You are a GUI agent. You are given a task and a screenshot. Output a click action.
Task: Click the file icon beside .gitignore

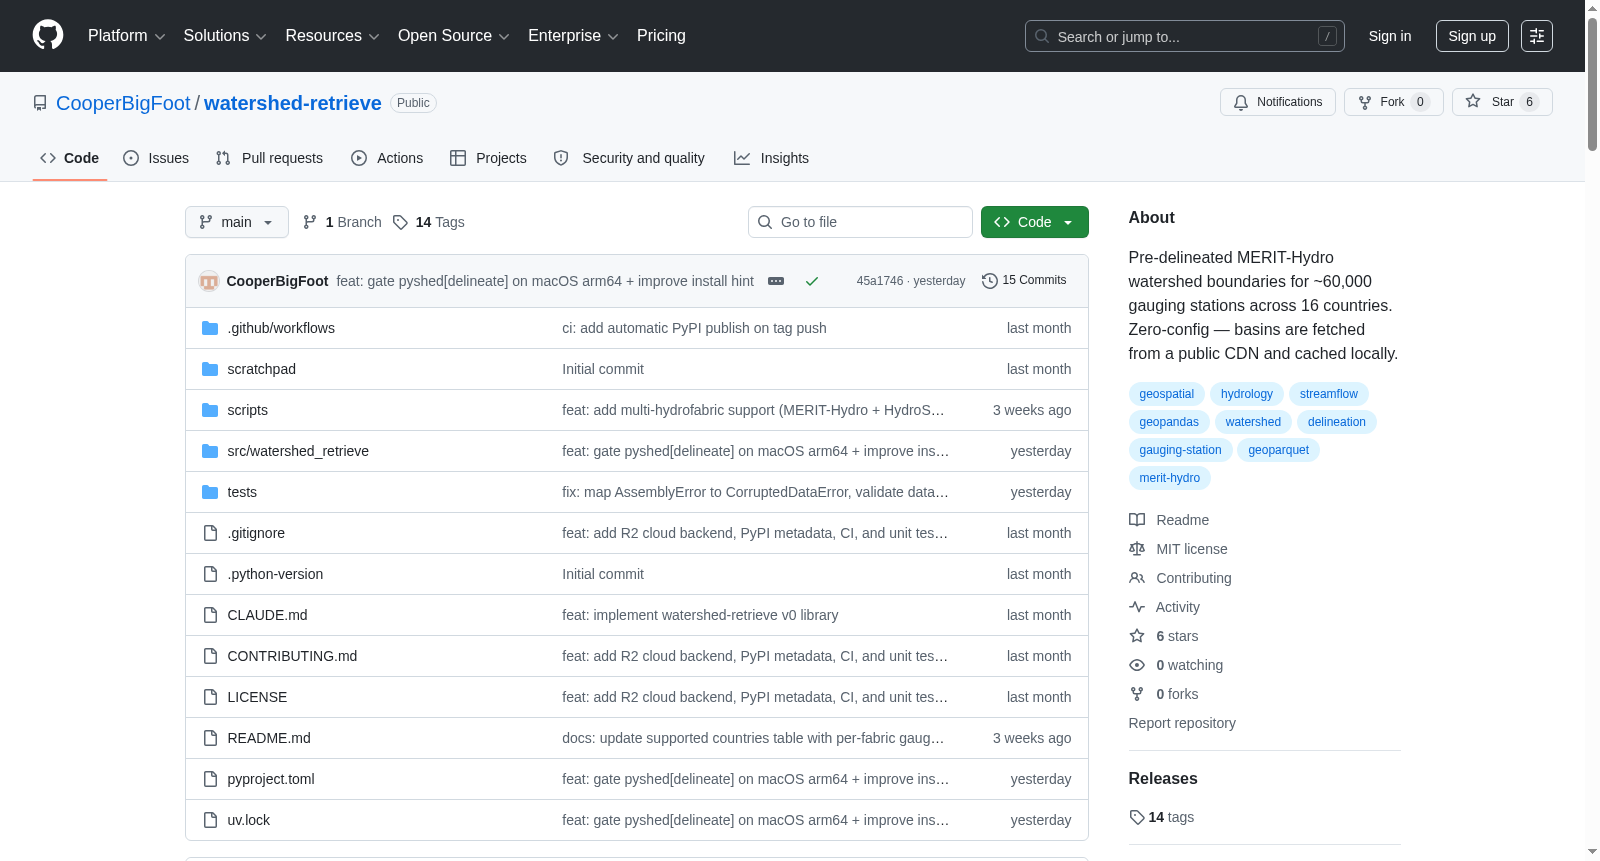point(210,533)
